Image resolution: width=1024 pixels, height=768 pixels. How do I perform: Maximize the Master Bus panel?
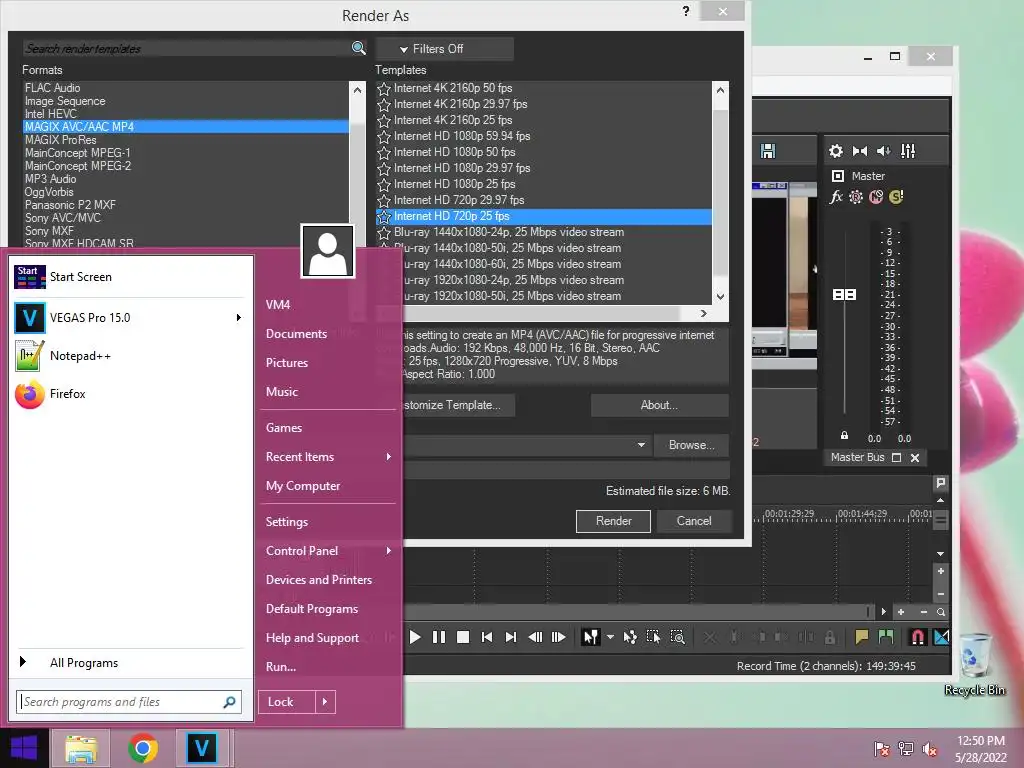[x=897, y=458]
